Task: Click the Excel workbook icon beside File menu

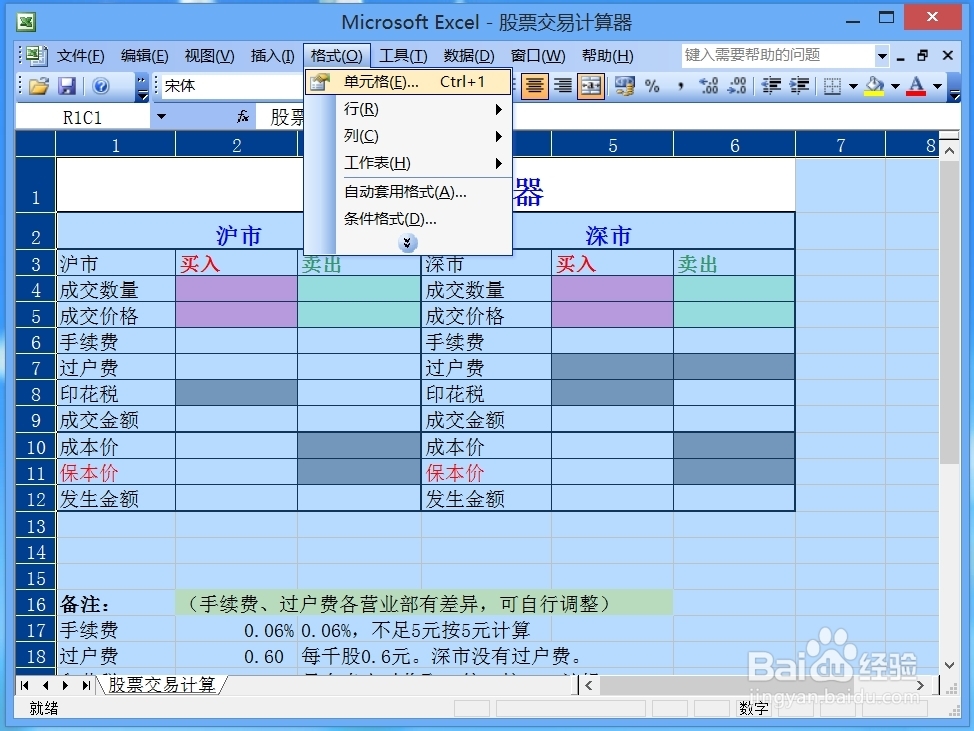Action: 36,56
